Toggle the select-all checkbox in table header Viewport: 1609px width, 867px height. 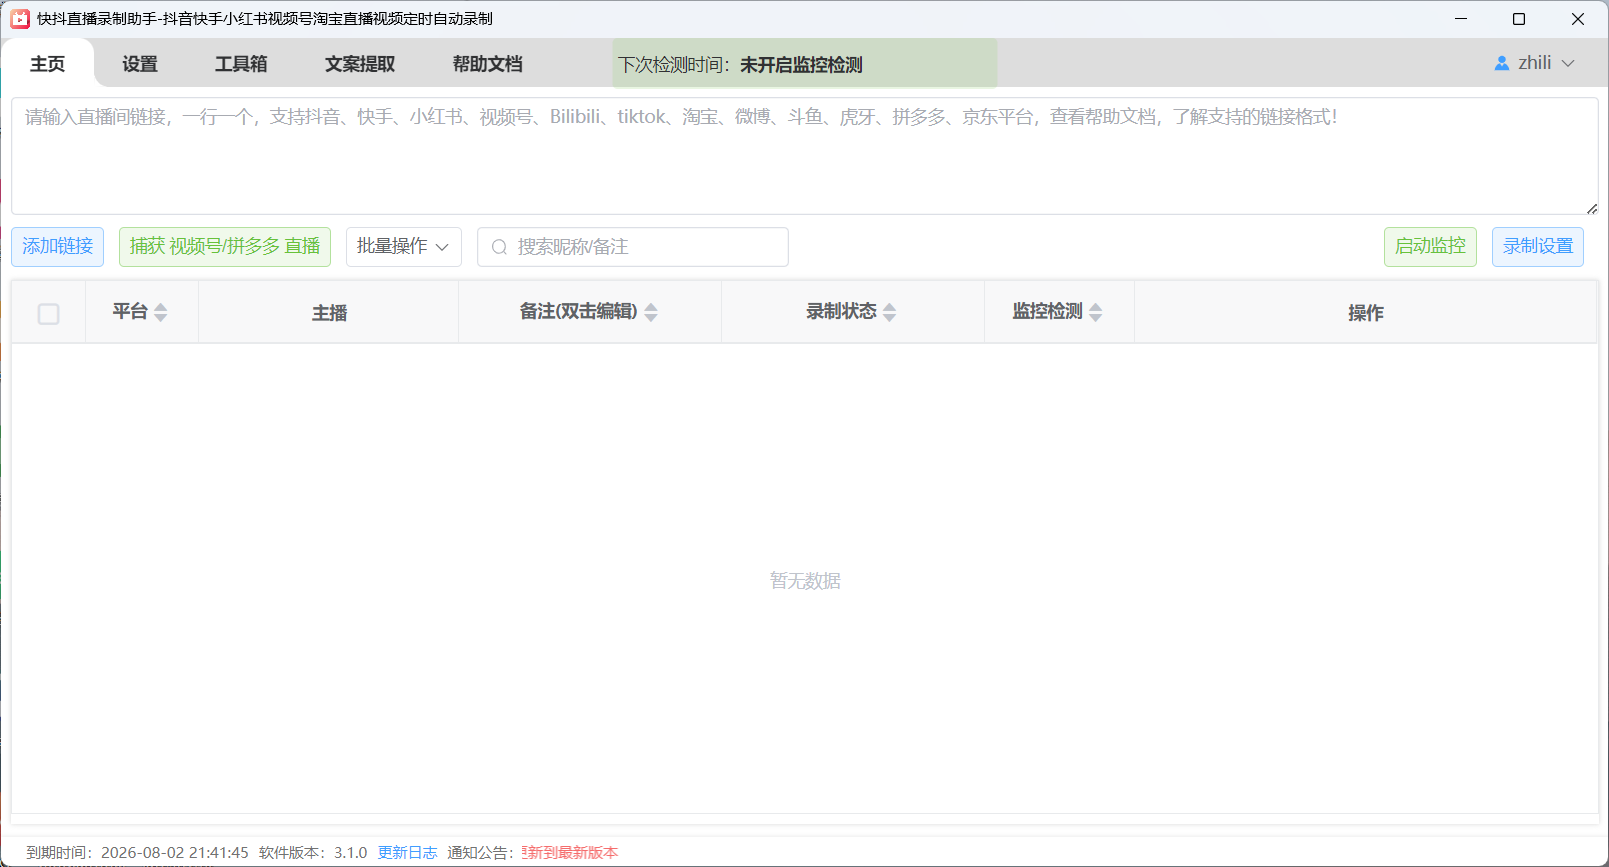[48, 314]
